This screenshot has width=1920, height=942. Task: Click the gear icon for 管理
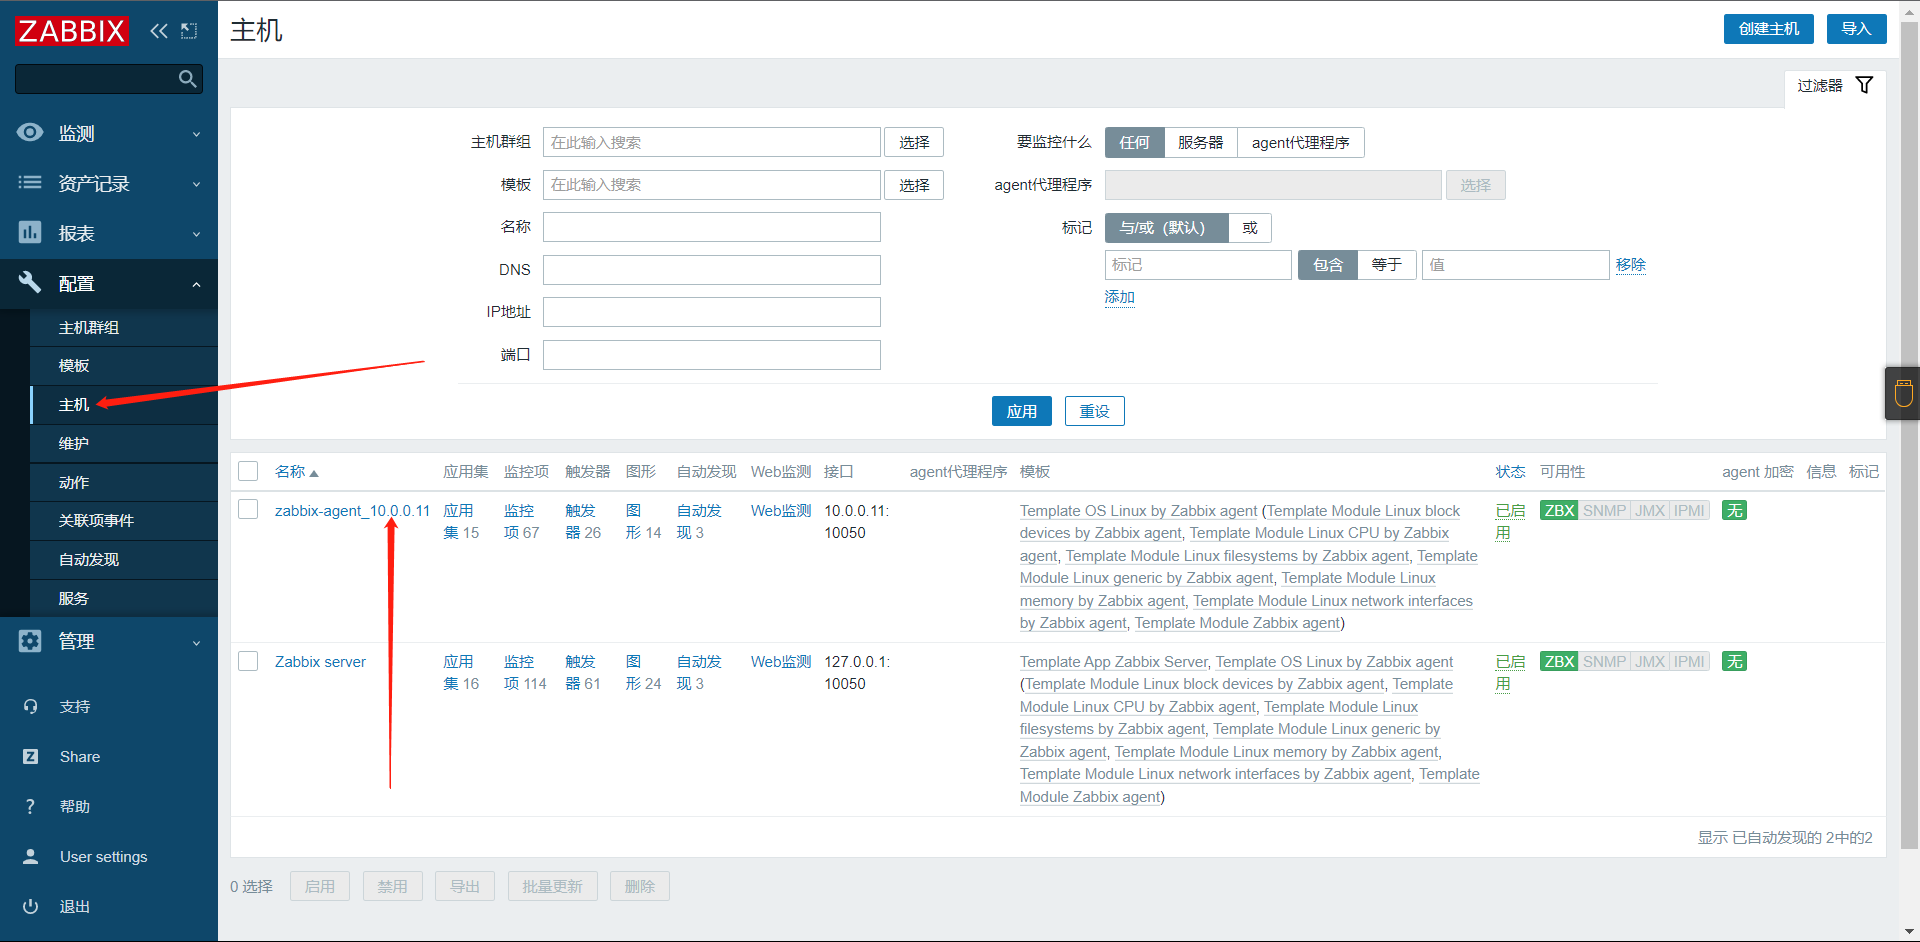tap(30, 641)
